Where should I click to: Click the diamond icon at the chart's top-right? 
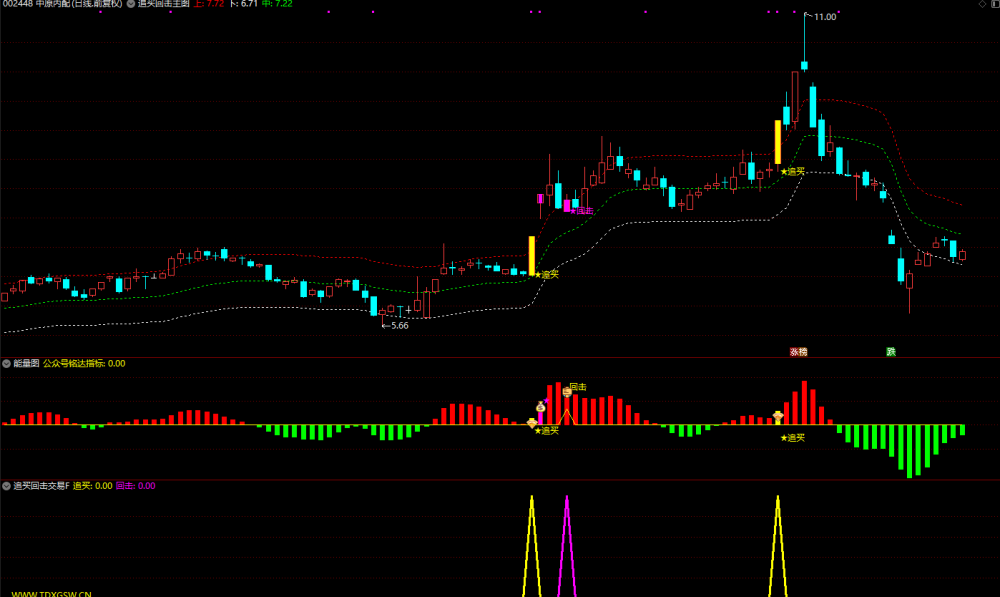click(x=982, y=4)
